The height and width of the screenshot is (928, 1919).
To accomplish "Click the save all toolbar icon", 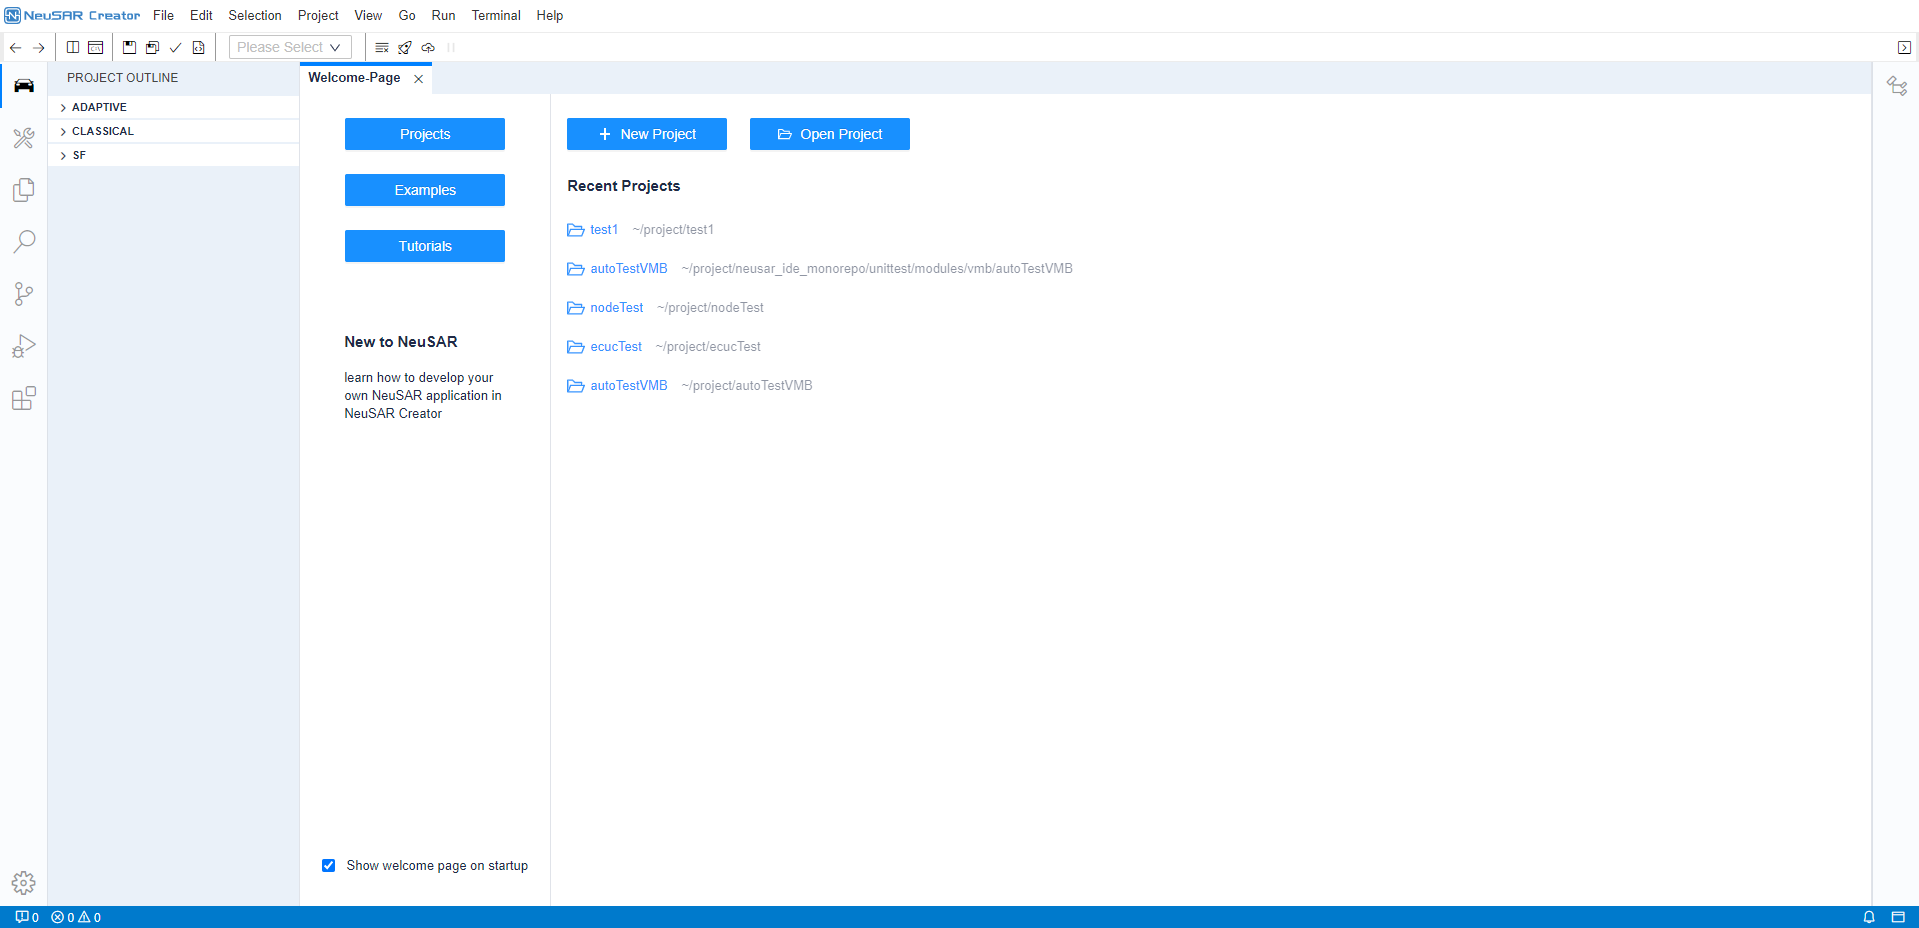I will coord(152,47).
